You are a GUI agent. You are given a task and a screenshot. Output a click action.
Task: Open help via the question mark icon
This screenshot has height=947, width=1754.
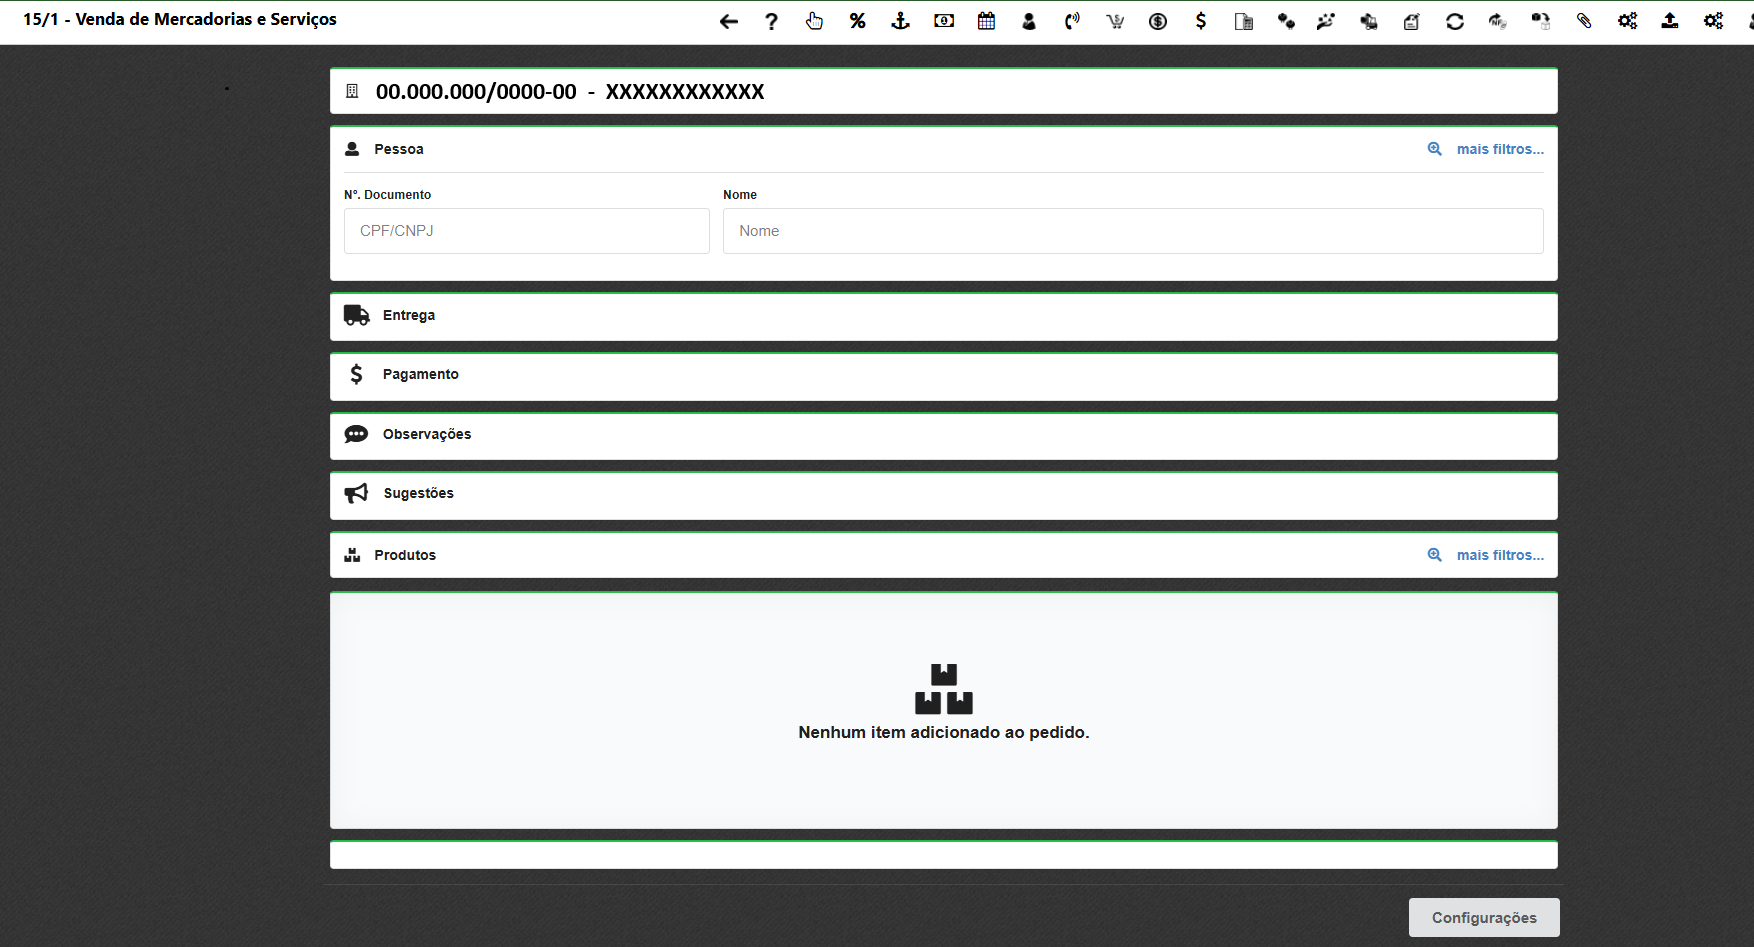[x=771, y=21]
